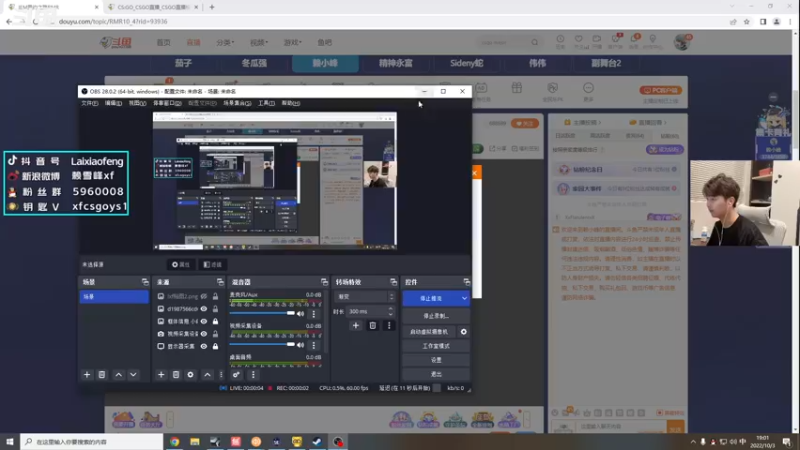Add a scene transition with plus icon
Viewport: 800px width, 450px height.
tap(356, 326)
